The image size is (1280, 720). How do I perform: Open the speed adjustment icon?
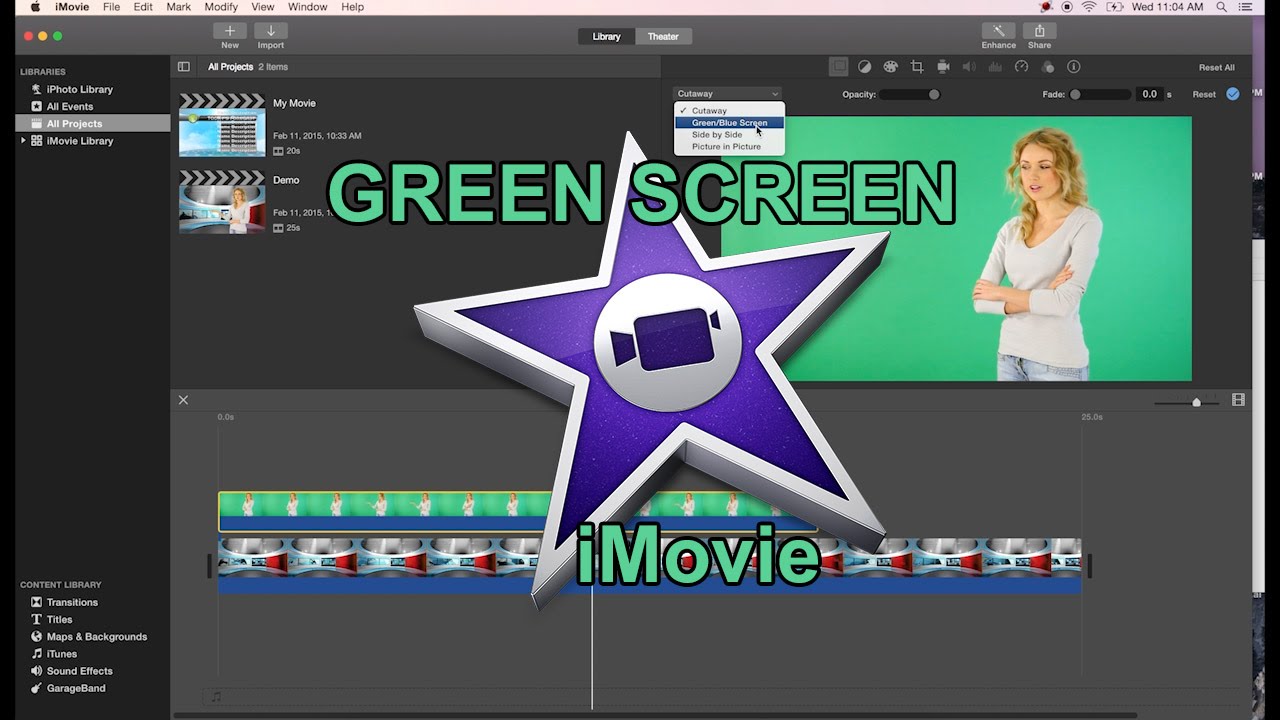(x=1021, y=67)
